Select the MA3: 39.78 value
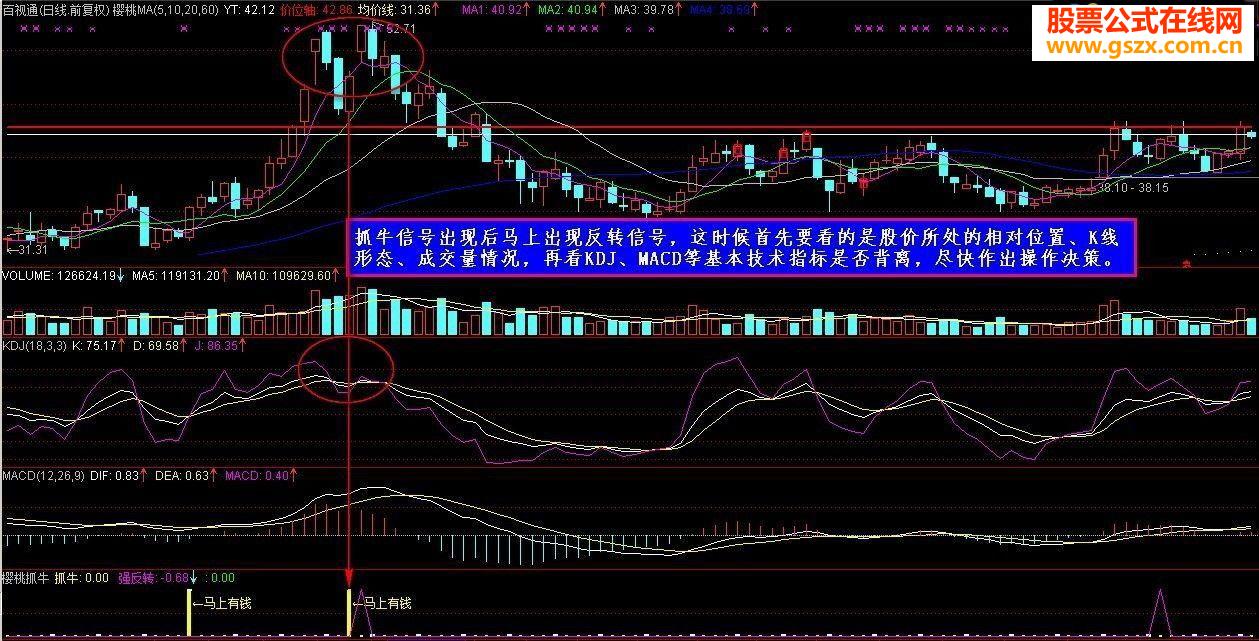The width and height of the screenshot is (1259, 641). 645,9
